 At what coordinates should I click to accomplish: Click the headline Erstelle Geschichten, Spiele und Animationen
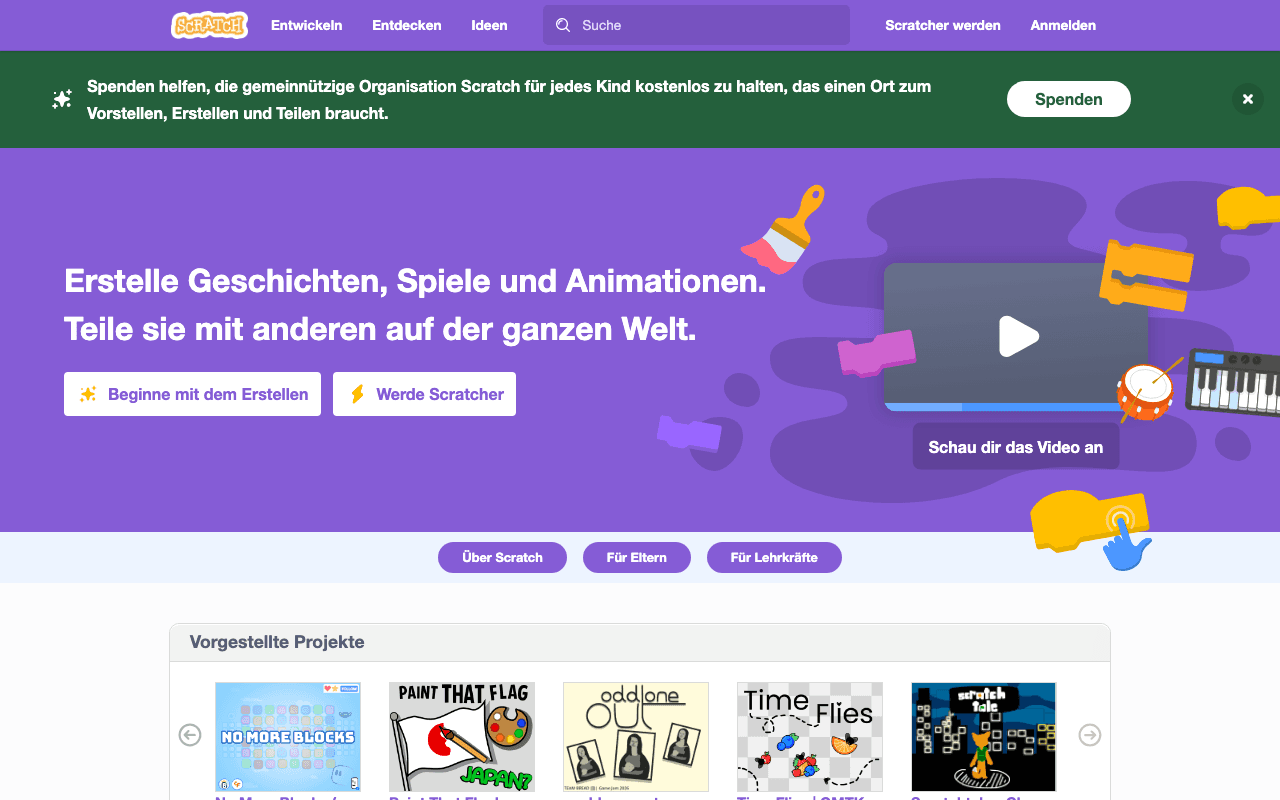point(415,281)
